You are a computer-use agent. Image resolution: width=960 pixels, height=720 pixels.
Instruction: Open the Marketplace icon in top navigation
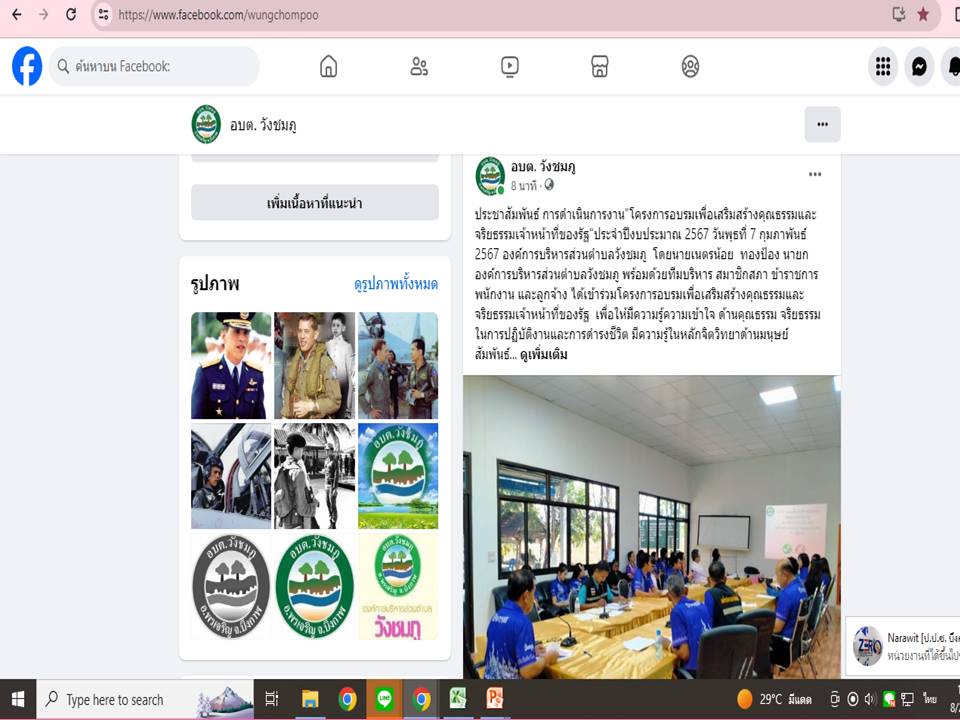pos(599,66)
